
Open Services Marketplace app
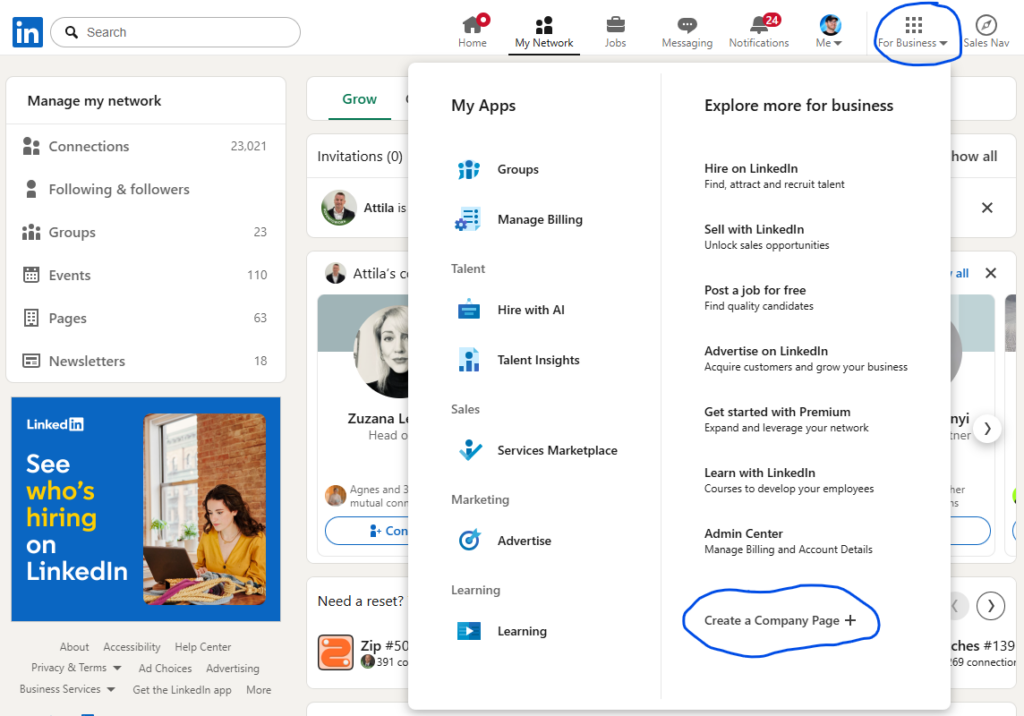click(x=536, y=450)
